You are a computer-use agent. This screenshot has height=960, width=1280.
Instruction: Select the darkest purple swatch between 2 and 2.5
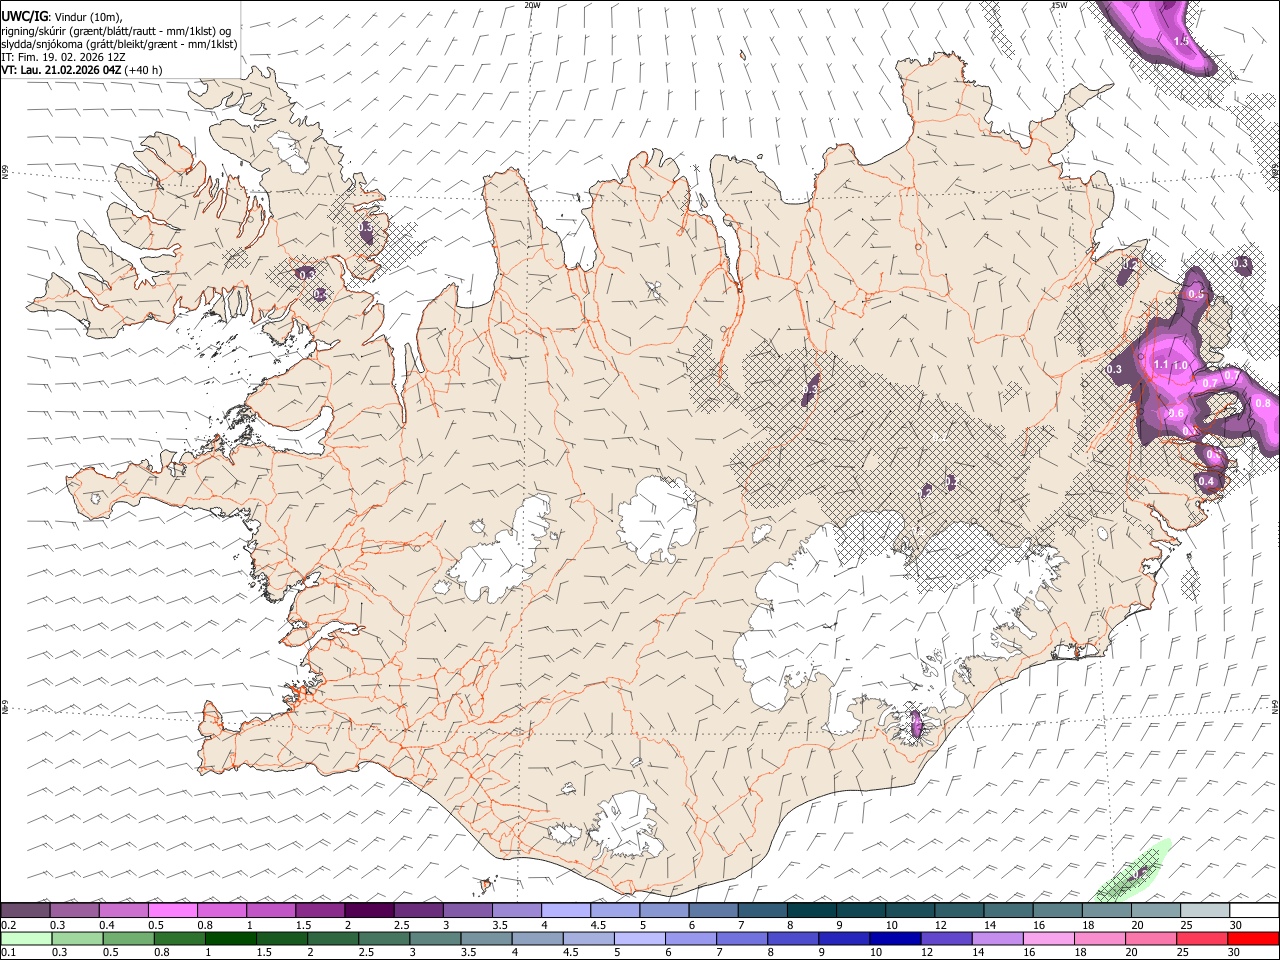click(369, 910)
